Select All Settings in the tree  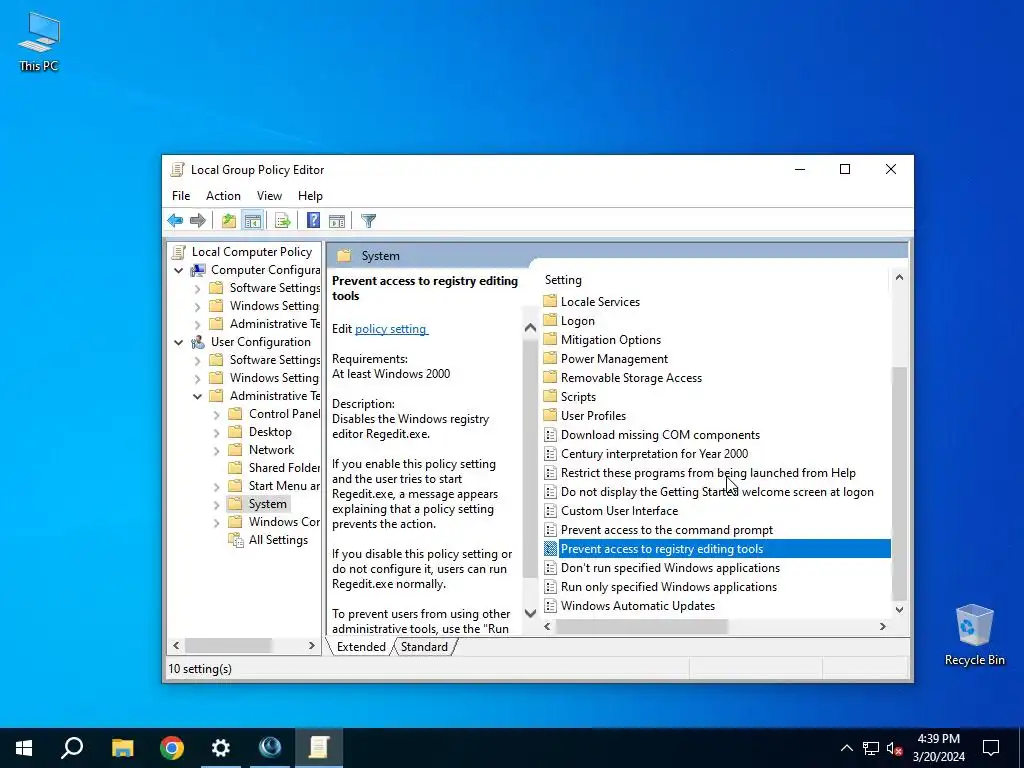pyautogui.click(x=278, y=540)
